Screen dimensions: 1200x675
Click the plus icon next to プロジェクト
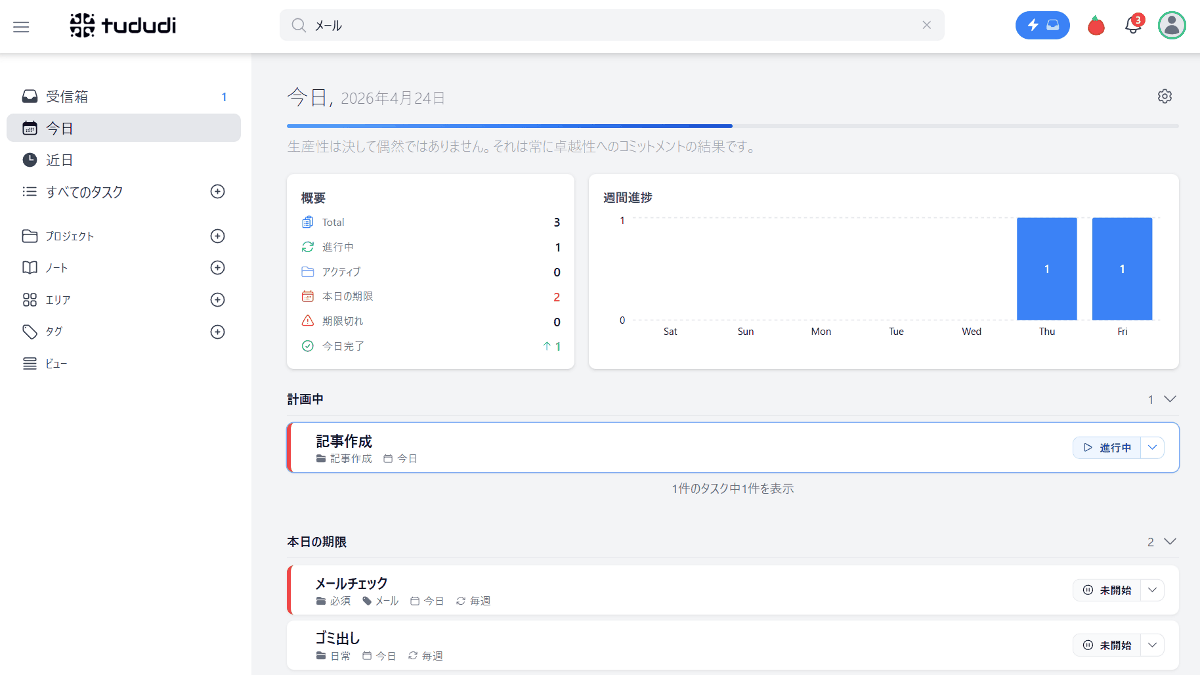coord(217,235)
